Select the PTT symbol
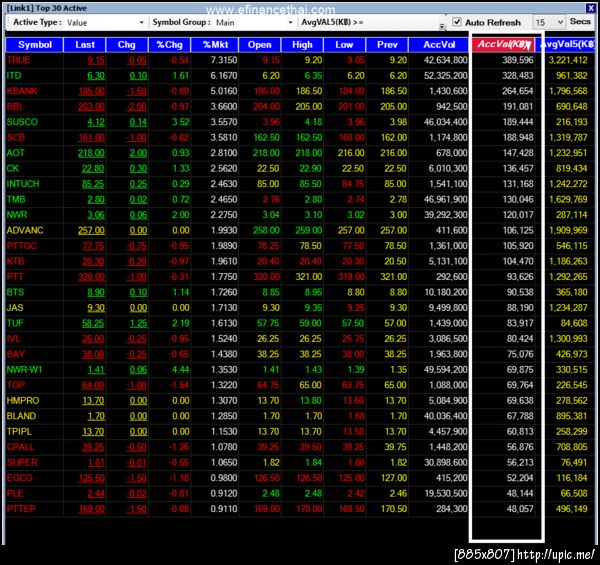This screenshot has width=600, height=565. click(15, 277)
